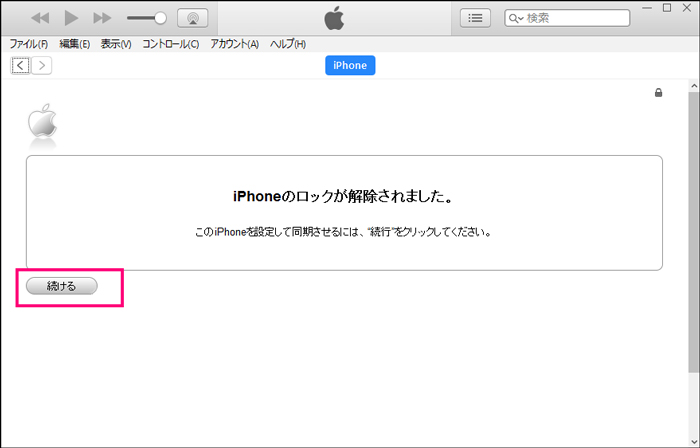
Task: Click heading iPhoneのロックが解除されました。
Action: tap(343, 196)
